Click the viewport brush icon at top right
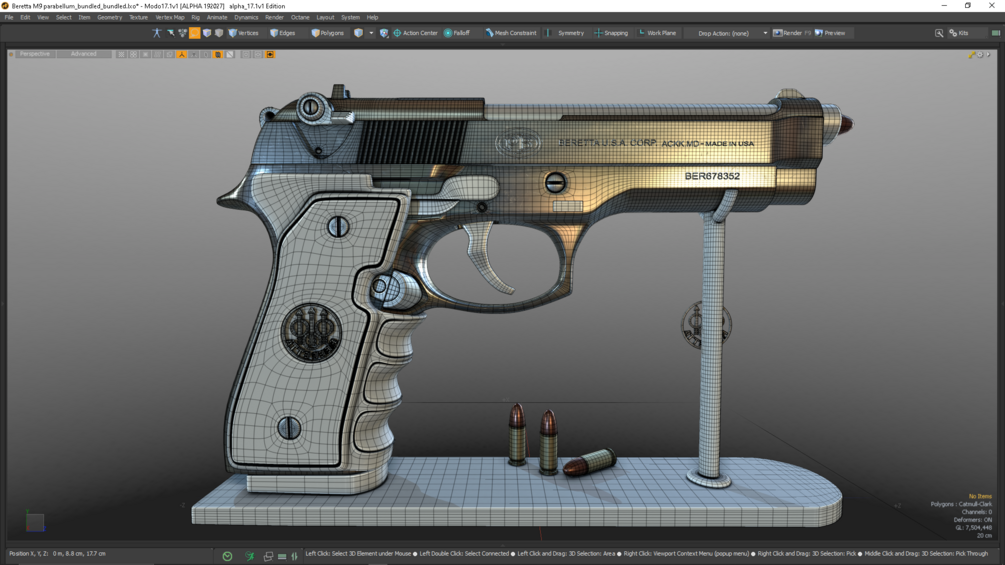The image size is (1005, 565). pyautogui.click(x=972, y=54)
